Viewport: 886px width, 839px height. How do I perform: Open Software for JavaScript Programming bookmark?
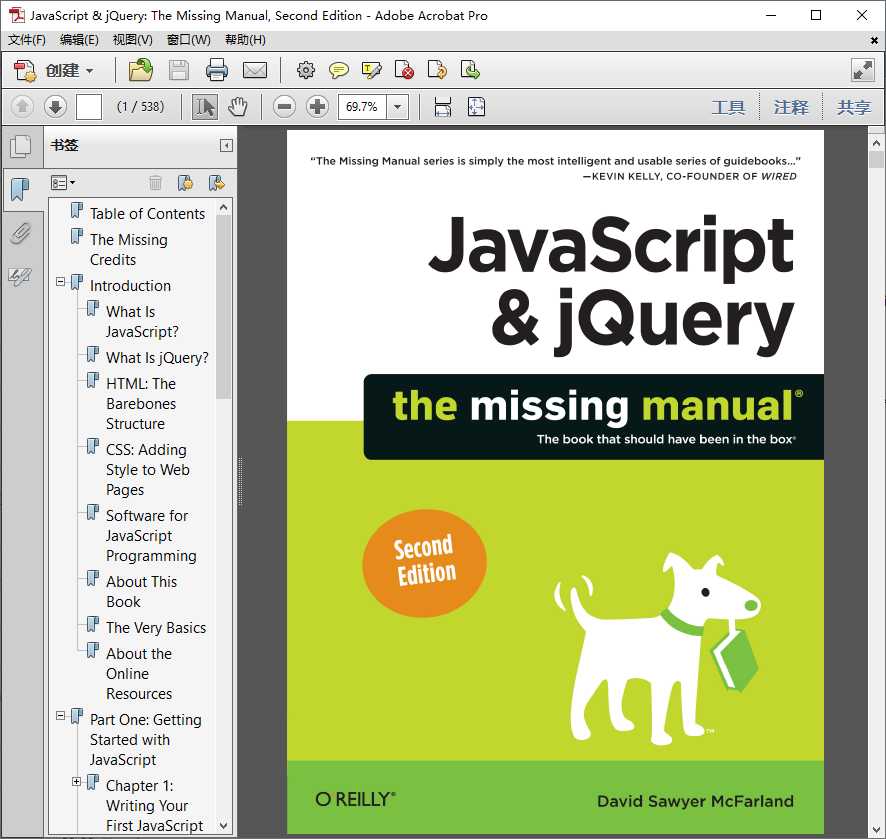pyautogui.click(x=151, y=536)
